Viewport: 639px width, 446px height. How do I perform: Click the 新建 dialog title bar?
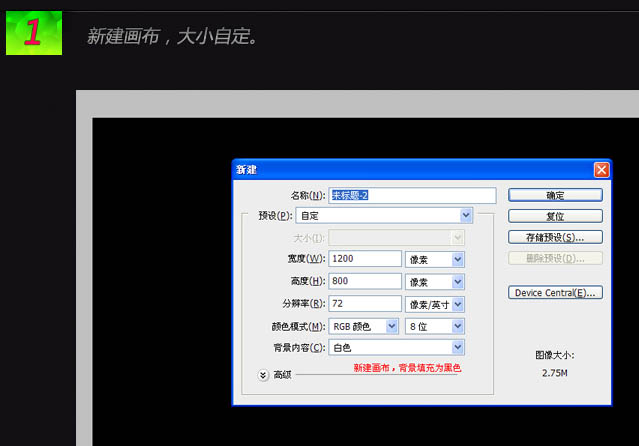pyautogui.click(x=400, y=169)
